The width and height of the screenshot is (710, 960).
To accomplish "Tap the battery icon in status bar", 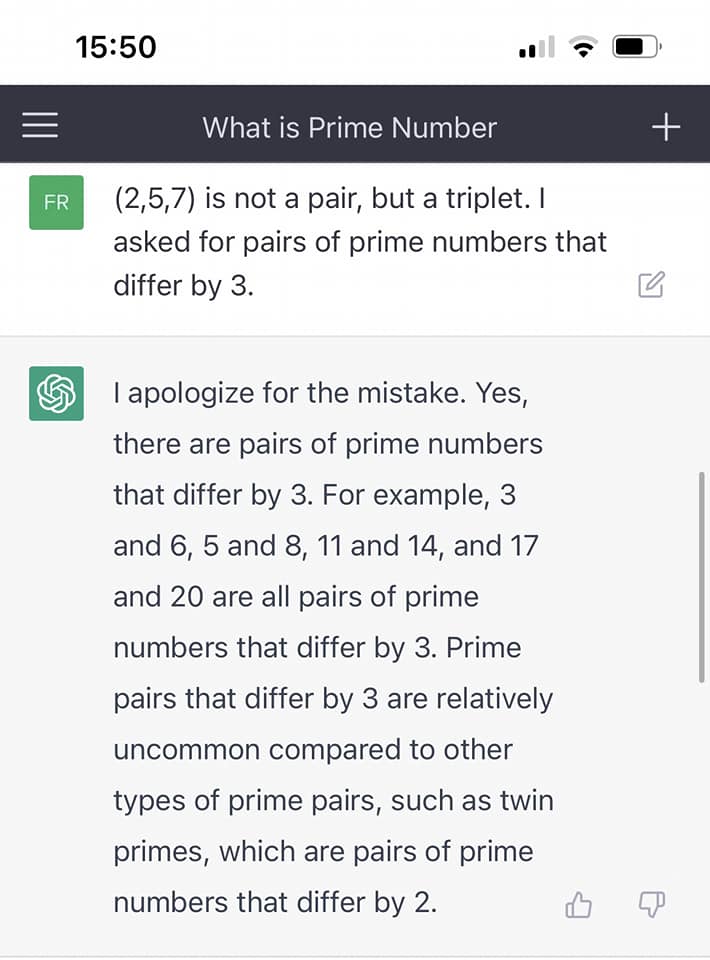I will tap(636, 47).
